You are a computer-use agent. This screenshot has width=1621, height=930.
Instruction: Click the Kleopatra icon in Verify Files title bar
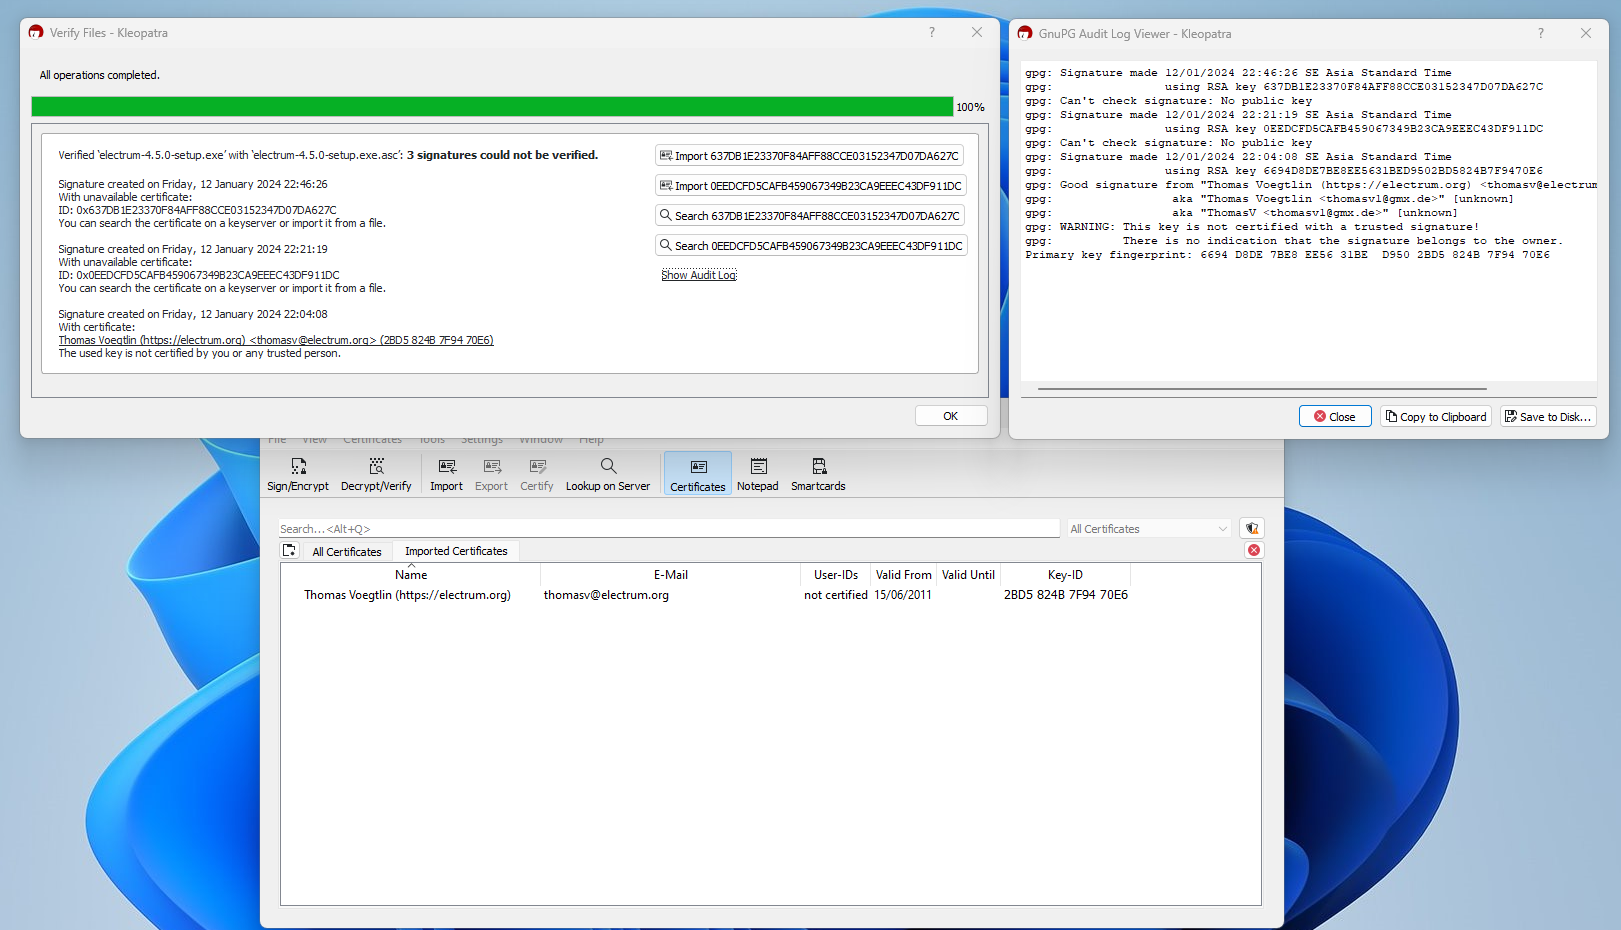click(x=36, y=33)
